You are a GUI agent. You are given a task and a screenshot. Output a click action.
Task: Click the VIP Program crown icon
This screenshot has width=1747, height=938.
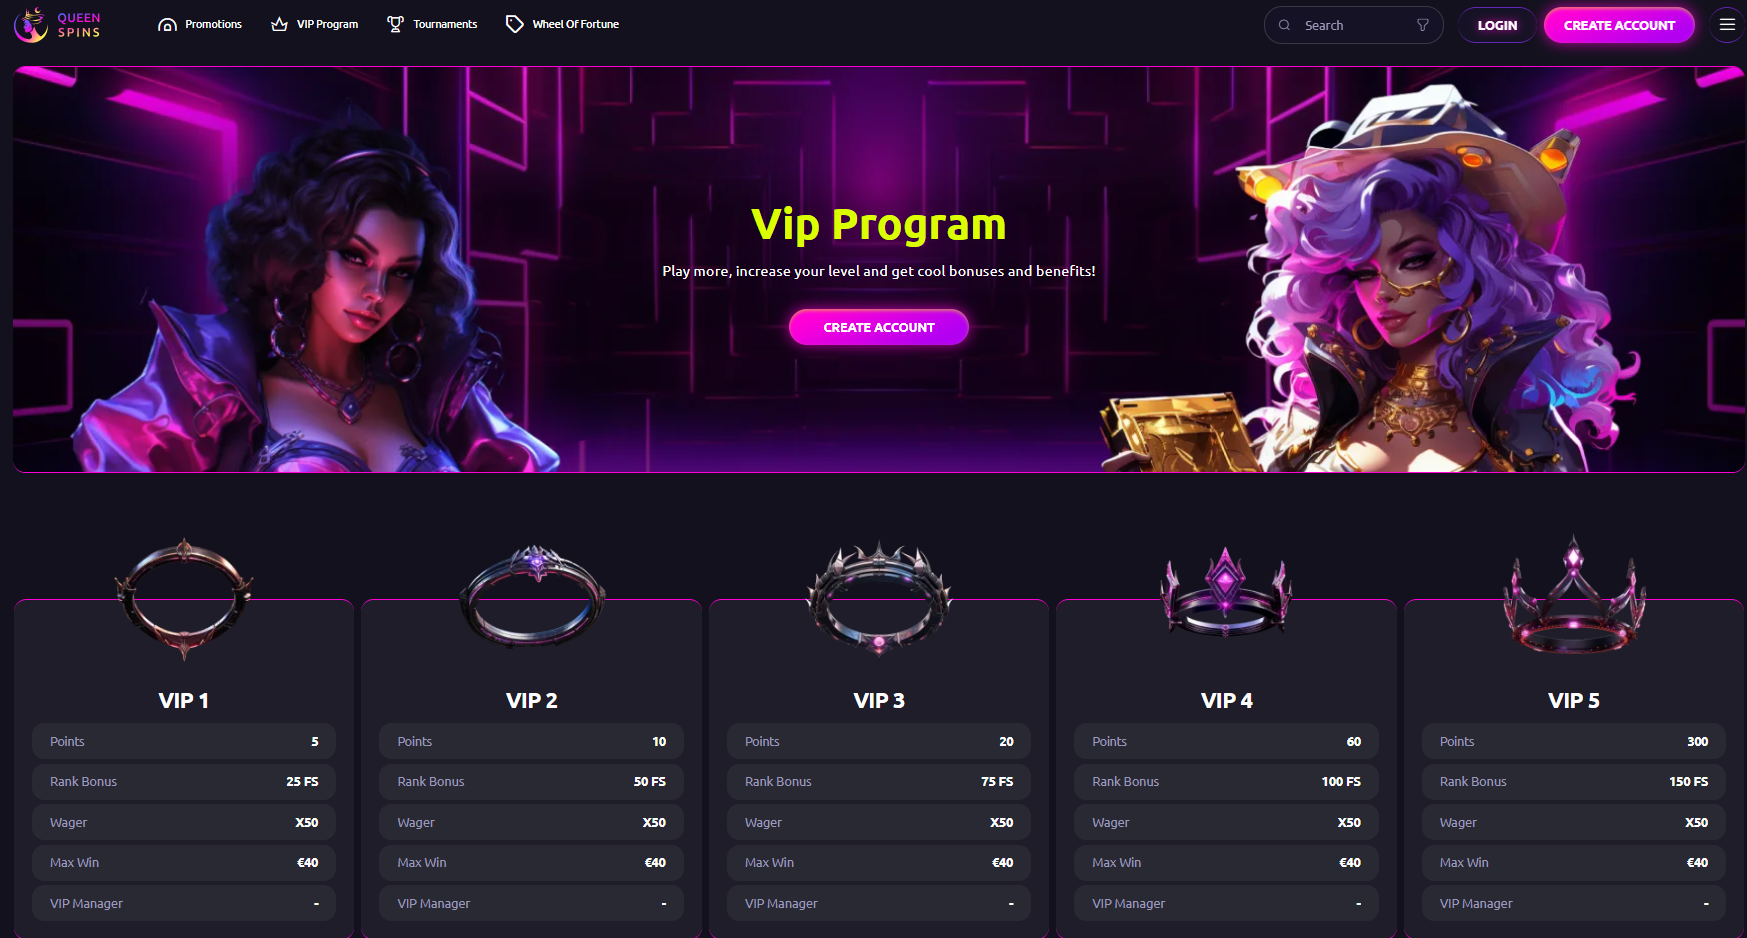(279, 24)
